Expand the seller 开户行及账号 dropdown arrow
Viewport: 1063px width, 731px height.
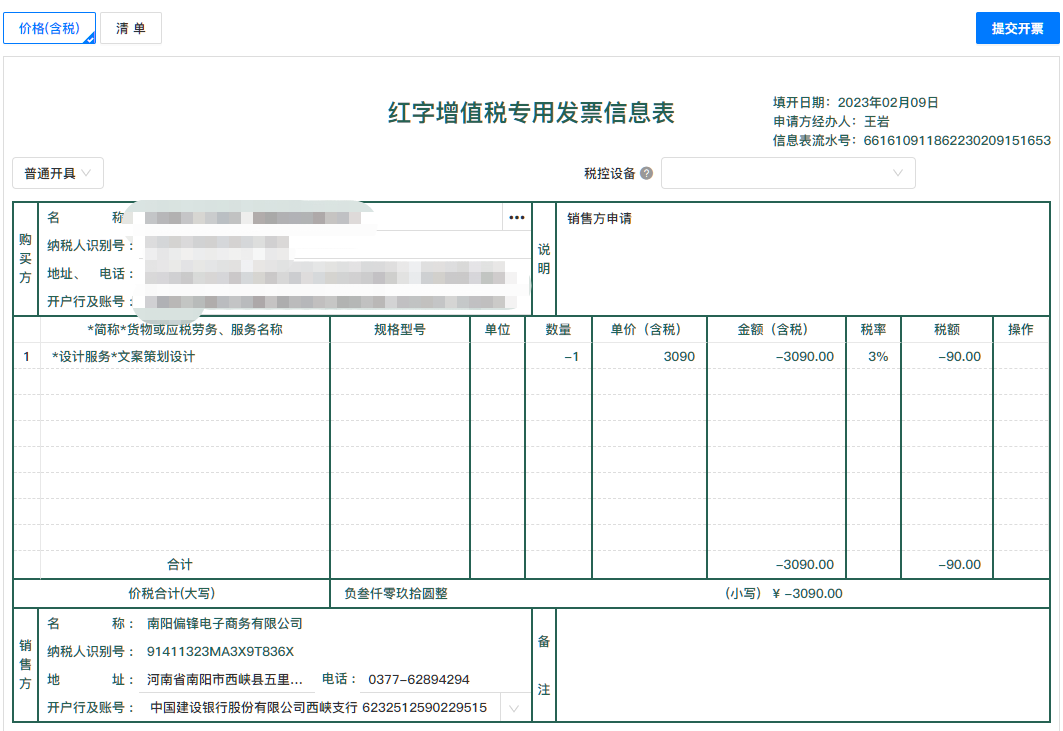(x=514, y=709)
